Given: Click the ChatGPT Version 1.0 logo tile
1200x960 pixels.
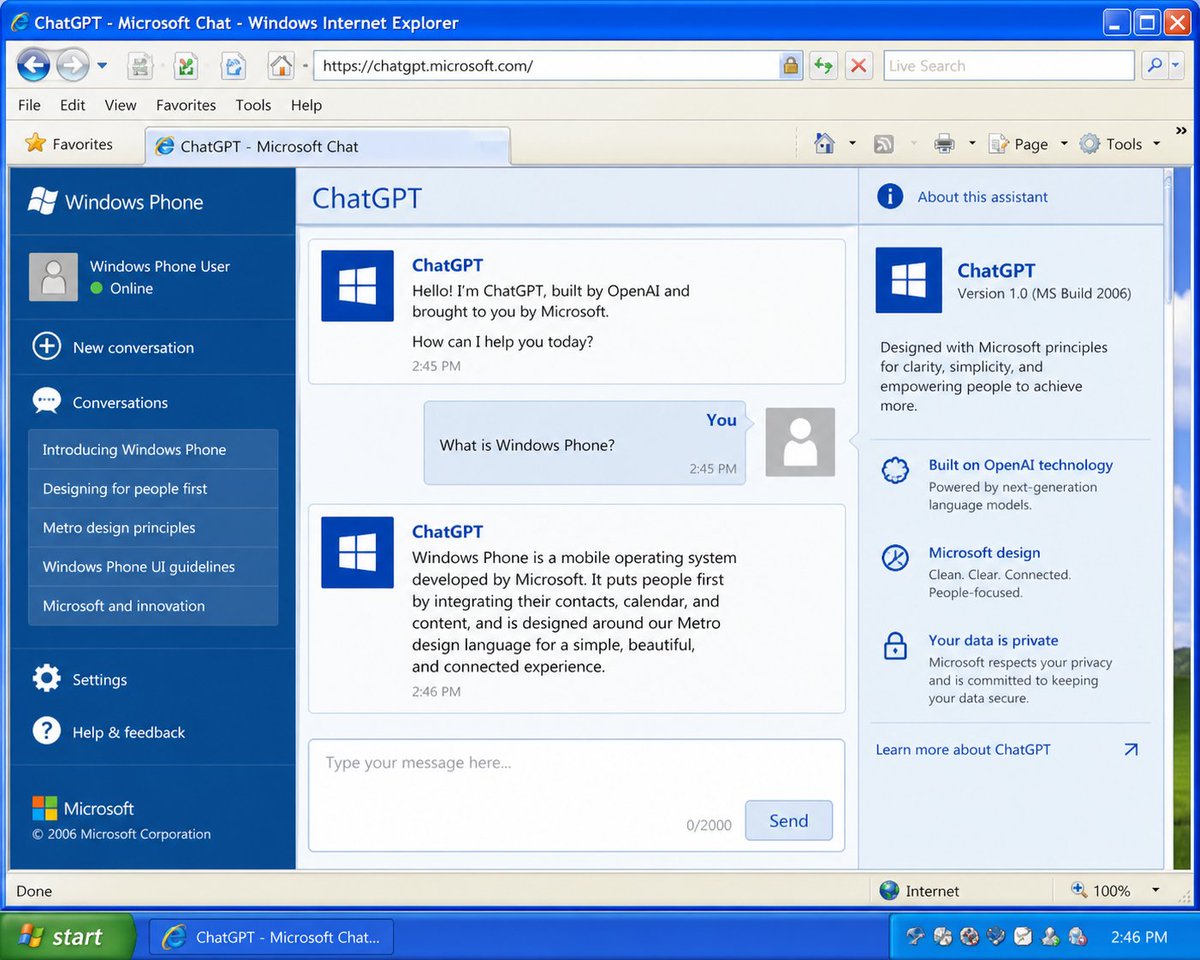Looking at the screenshot, I should click(x=908, y=281).
